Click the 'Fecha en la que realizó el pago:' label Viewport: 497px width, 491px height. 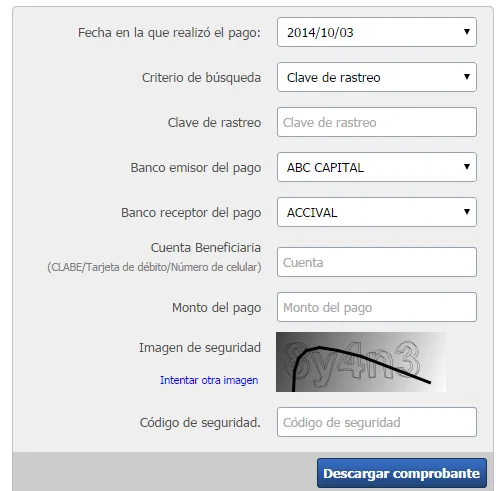tap(169, 33)
